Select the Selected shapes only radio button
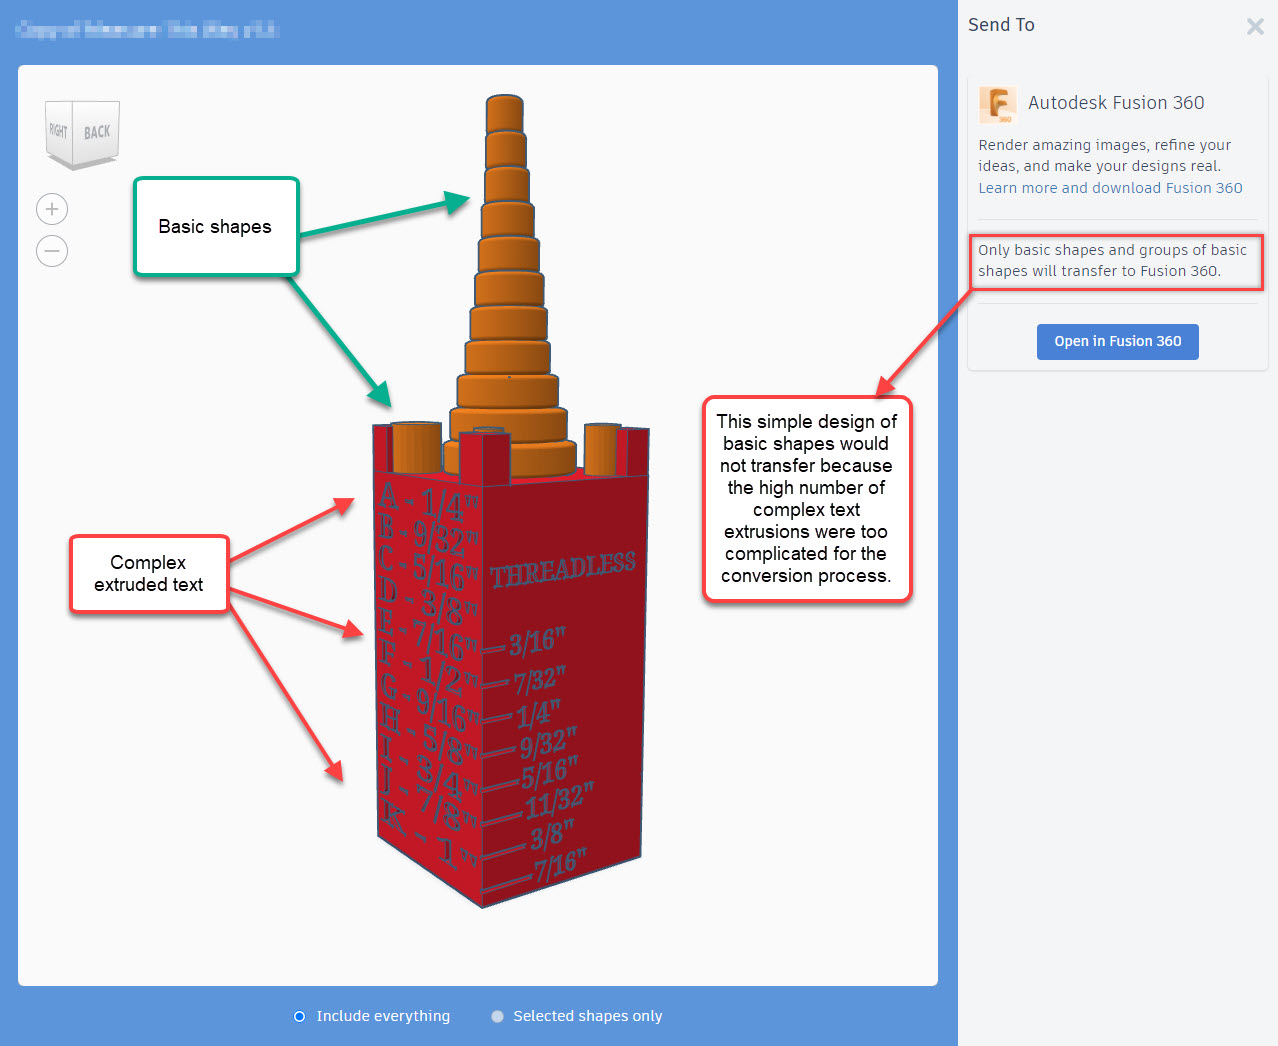The image size is (1278, 1046). pos(497,1016)
